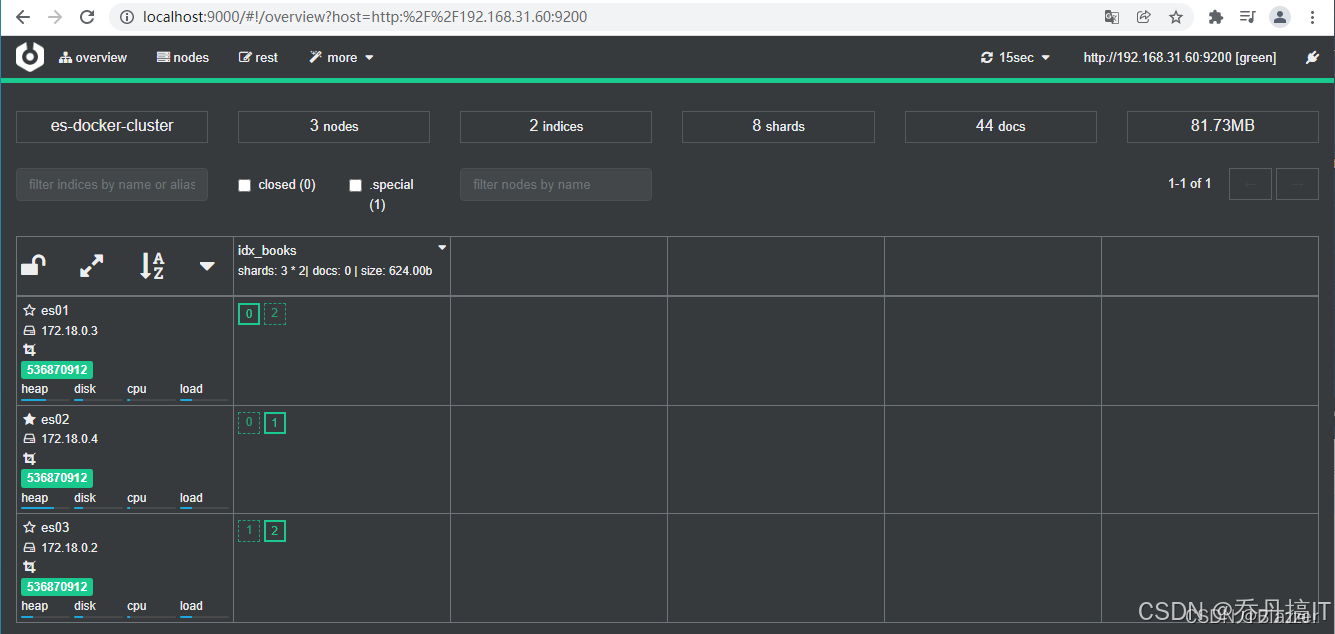The height and width of the screenshot is (634, 1335).
Task: Bookmark this page with star icon
Action: pyautogui.click(x=1176, y=17)
